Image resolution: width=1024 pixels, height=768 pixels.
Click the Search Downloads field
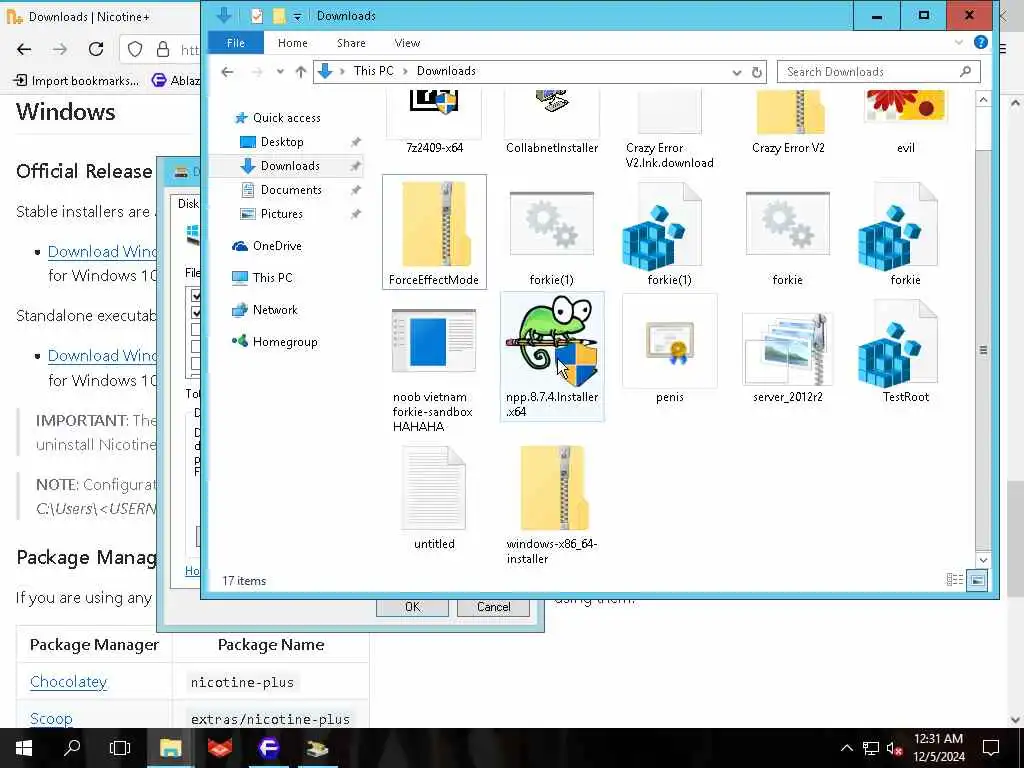878,72
